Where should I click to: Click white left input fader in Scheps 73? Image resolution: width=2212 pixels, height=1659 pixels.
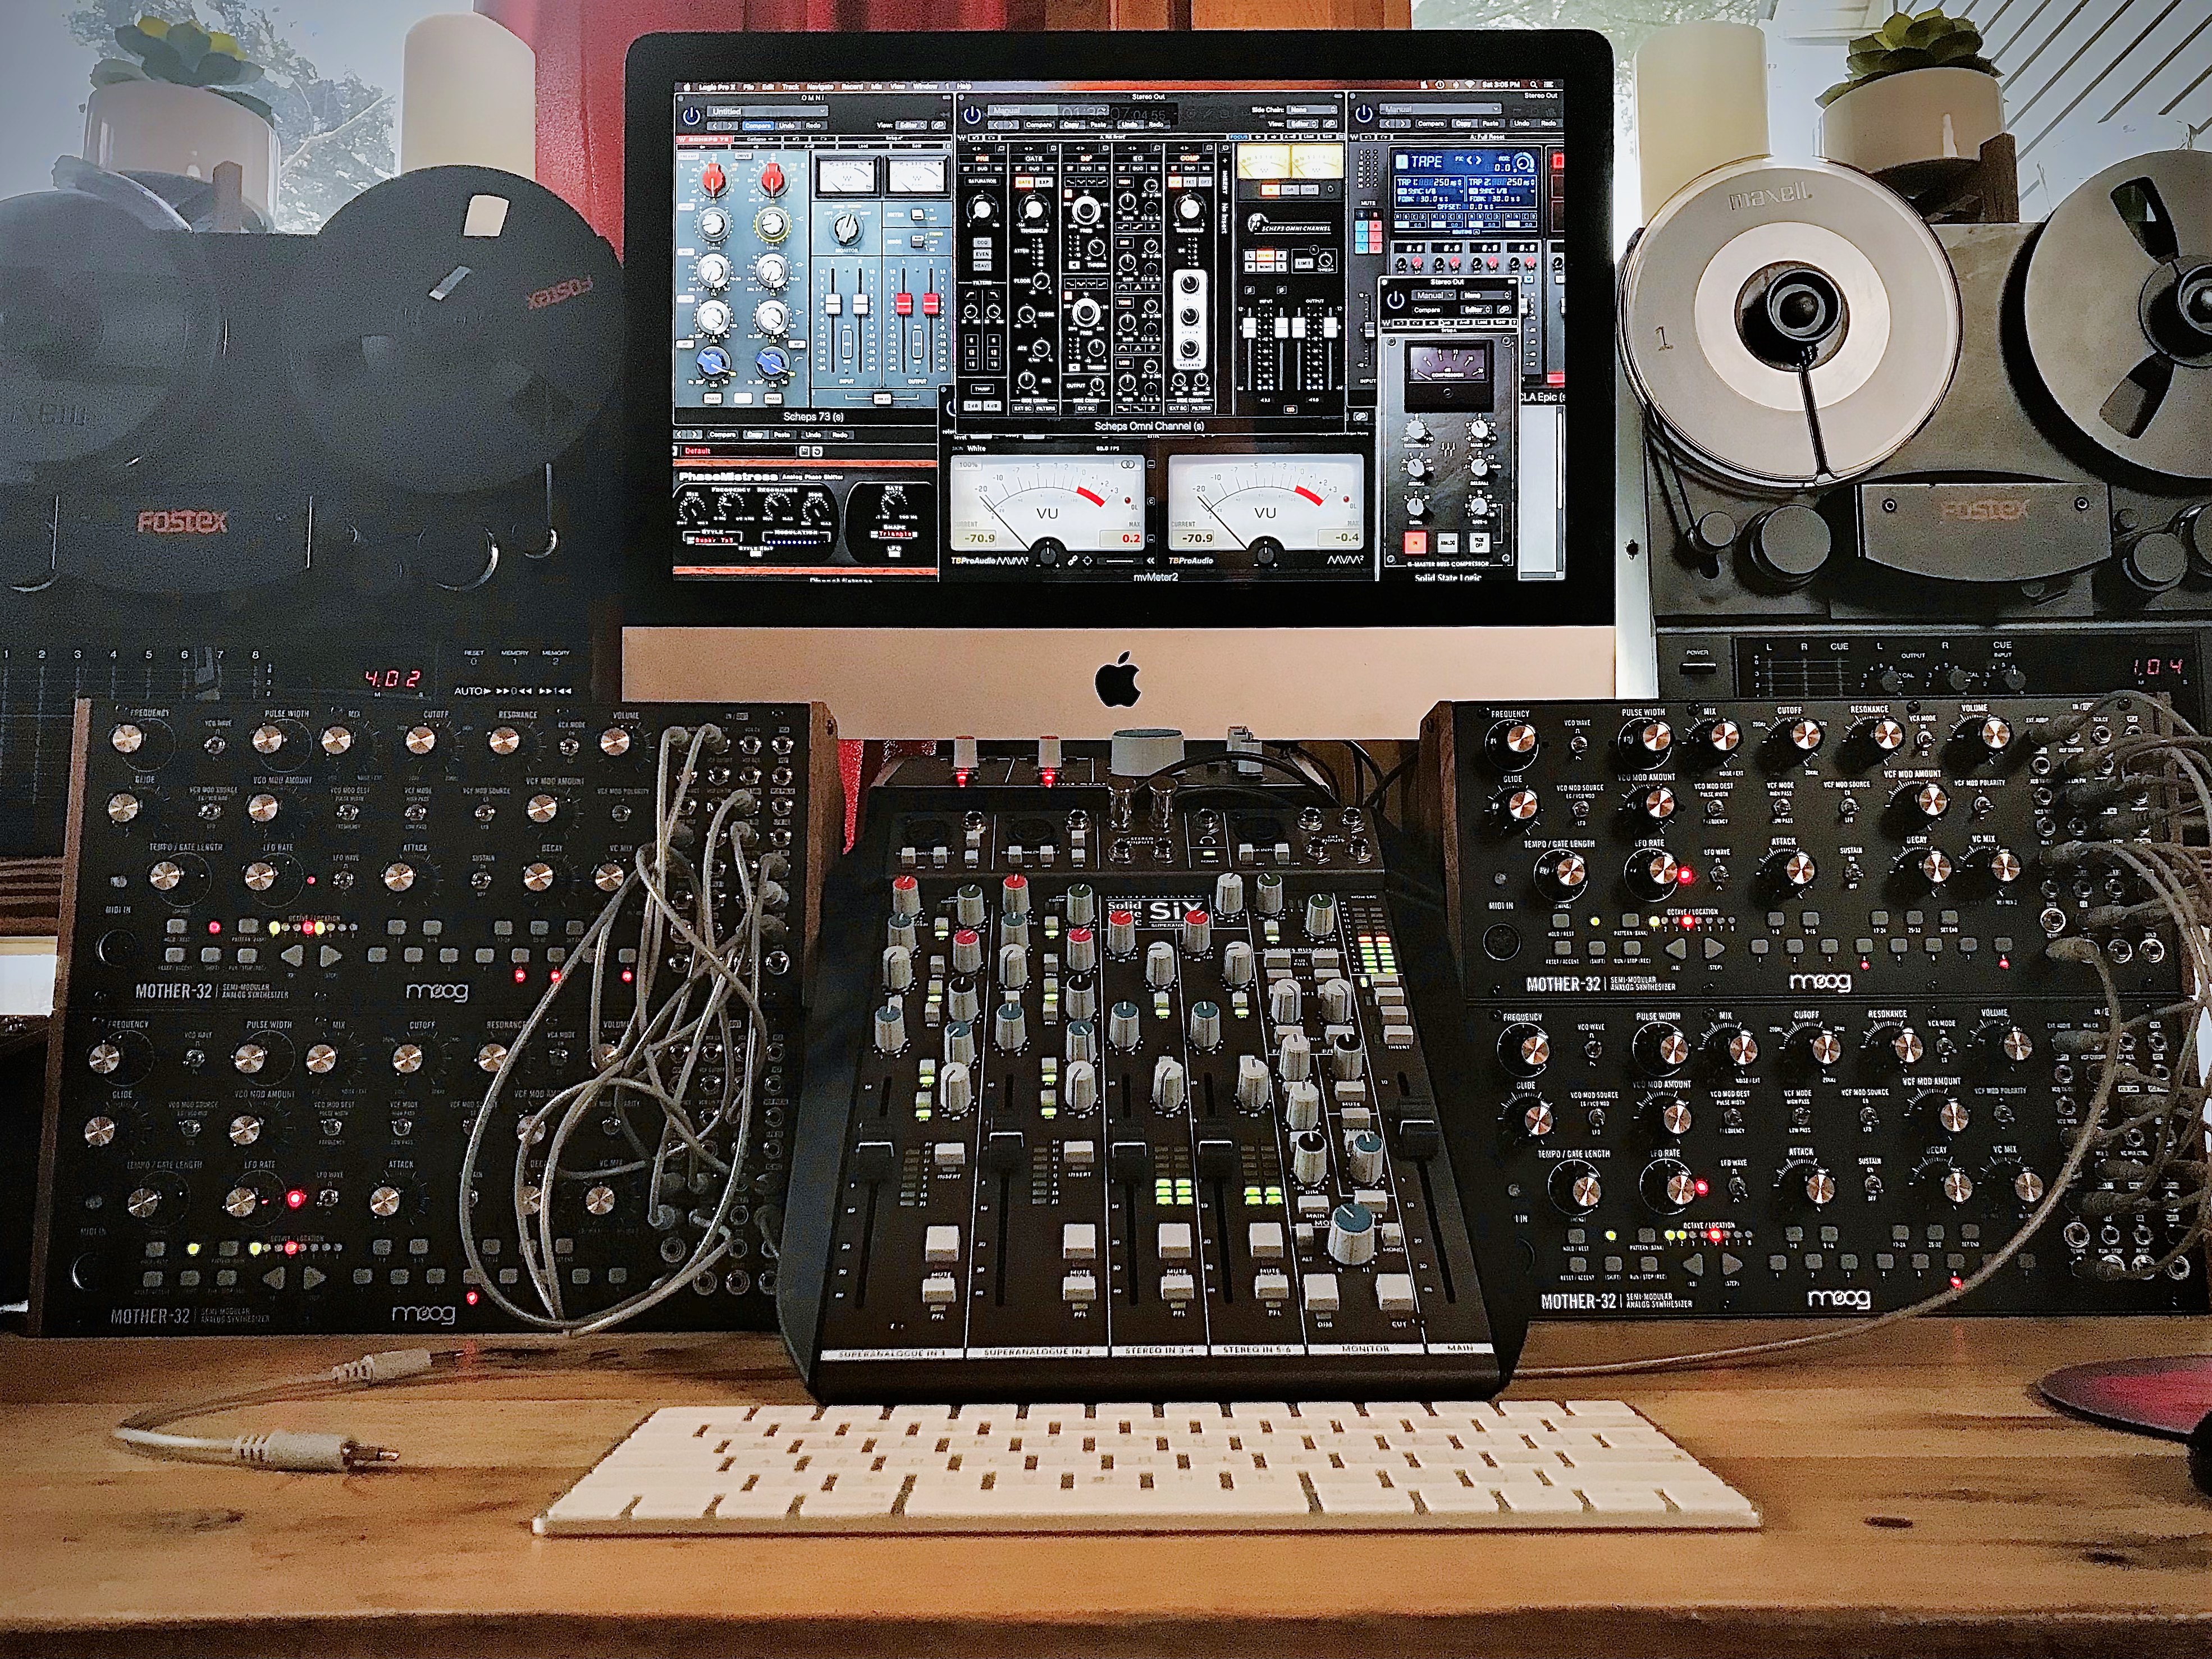pos(833,304)
